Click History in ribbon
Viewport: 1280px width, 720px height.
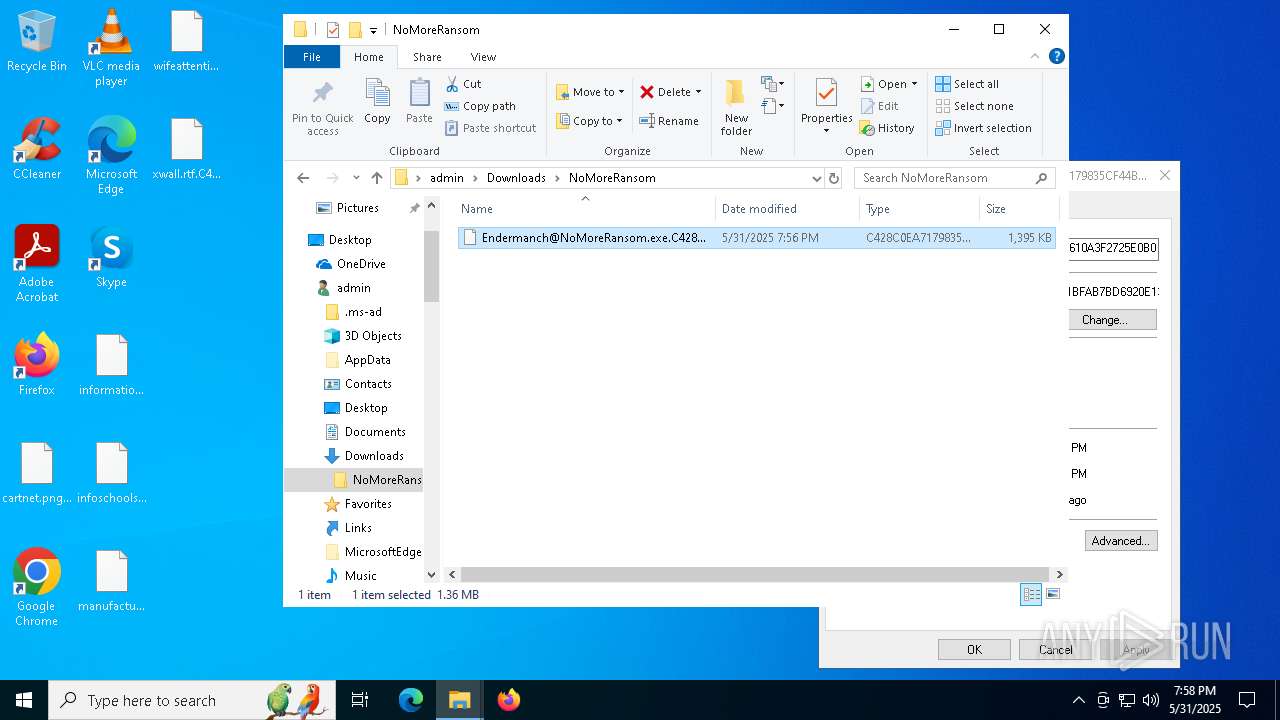[887, 128]
